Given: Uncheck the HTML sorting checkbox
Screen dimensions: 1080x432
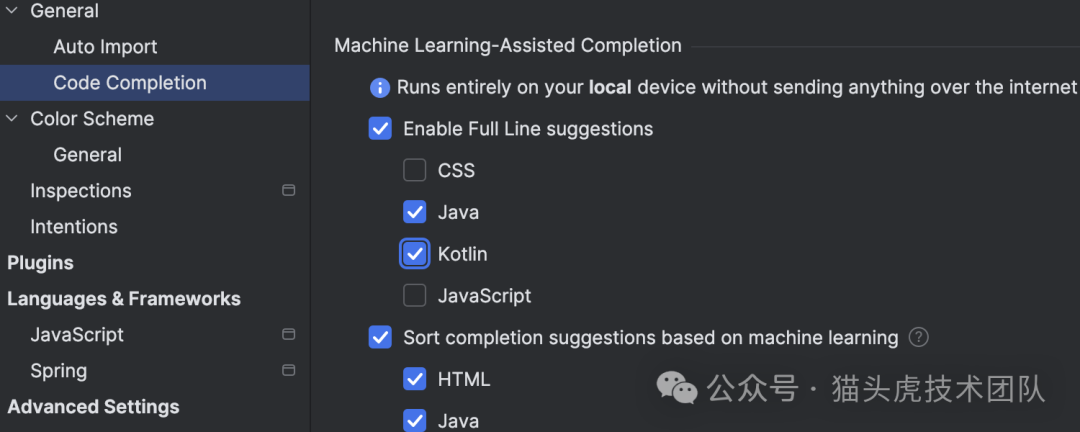Looking at the screenshot, I should pos(415,380).
